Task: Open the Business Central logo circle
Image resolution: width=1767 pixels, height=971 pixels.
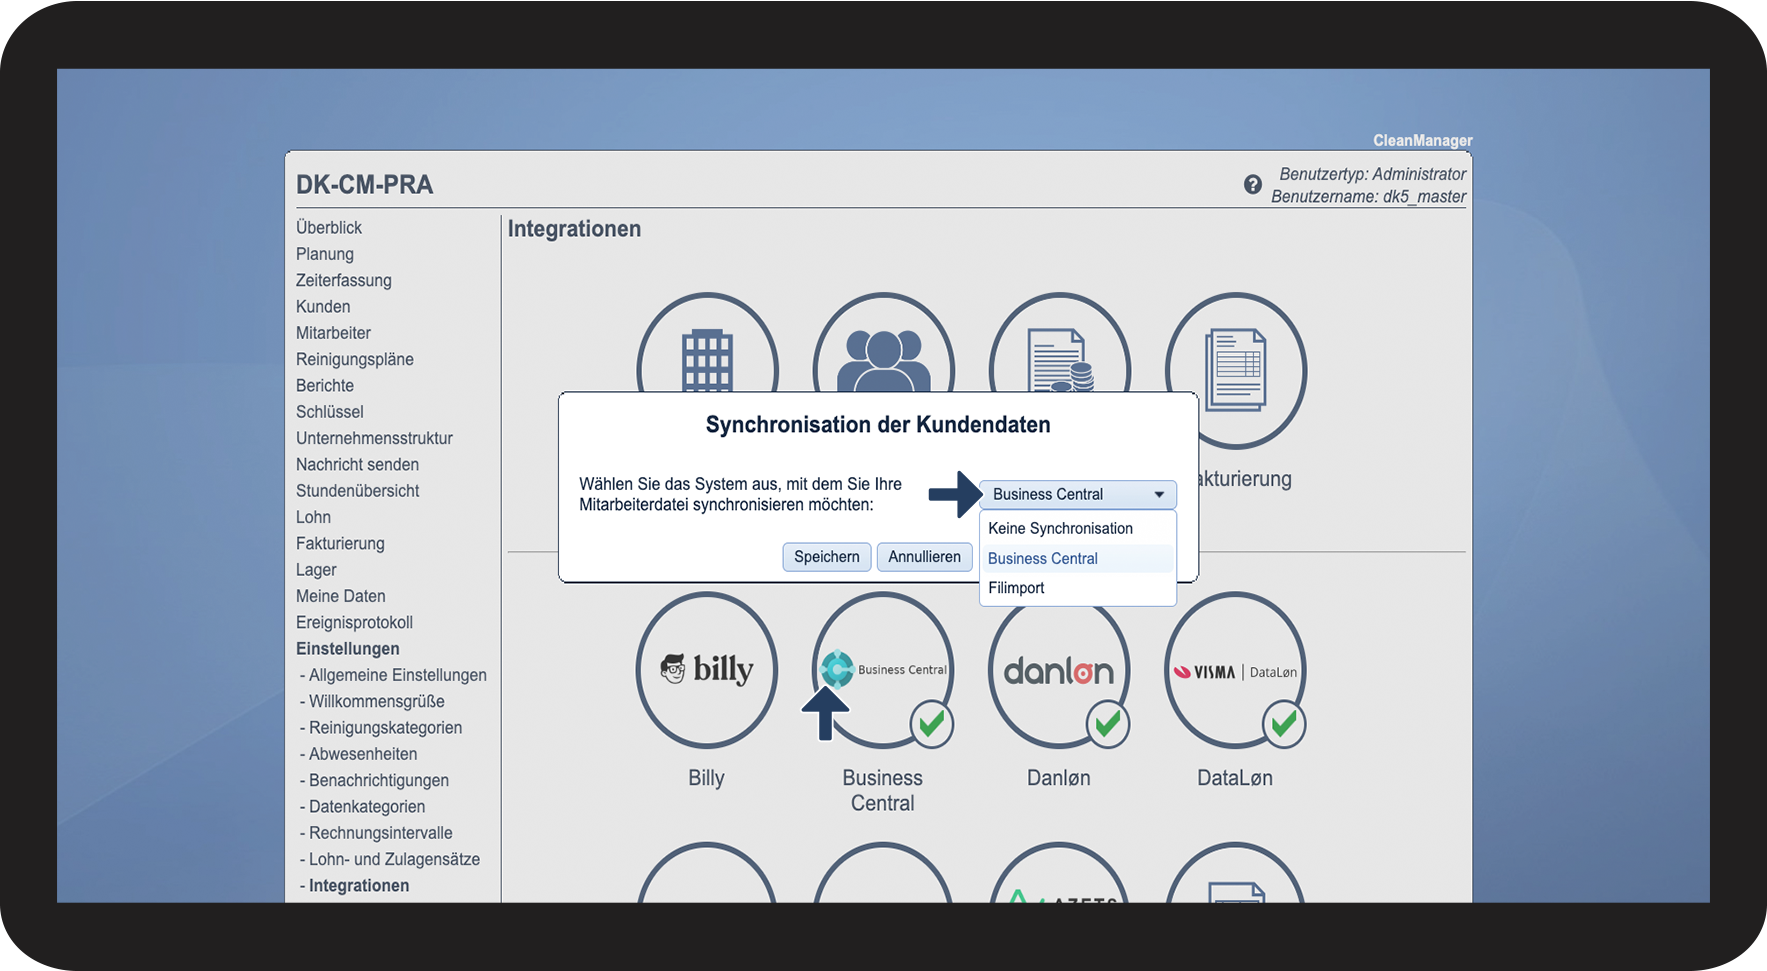Action: click(x=883, y=670)
